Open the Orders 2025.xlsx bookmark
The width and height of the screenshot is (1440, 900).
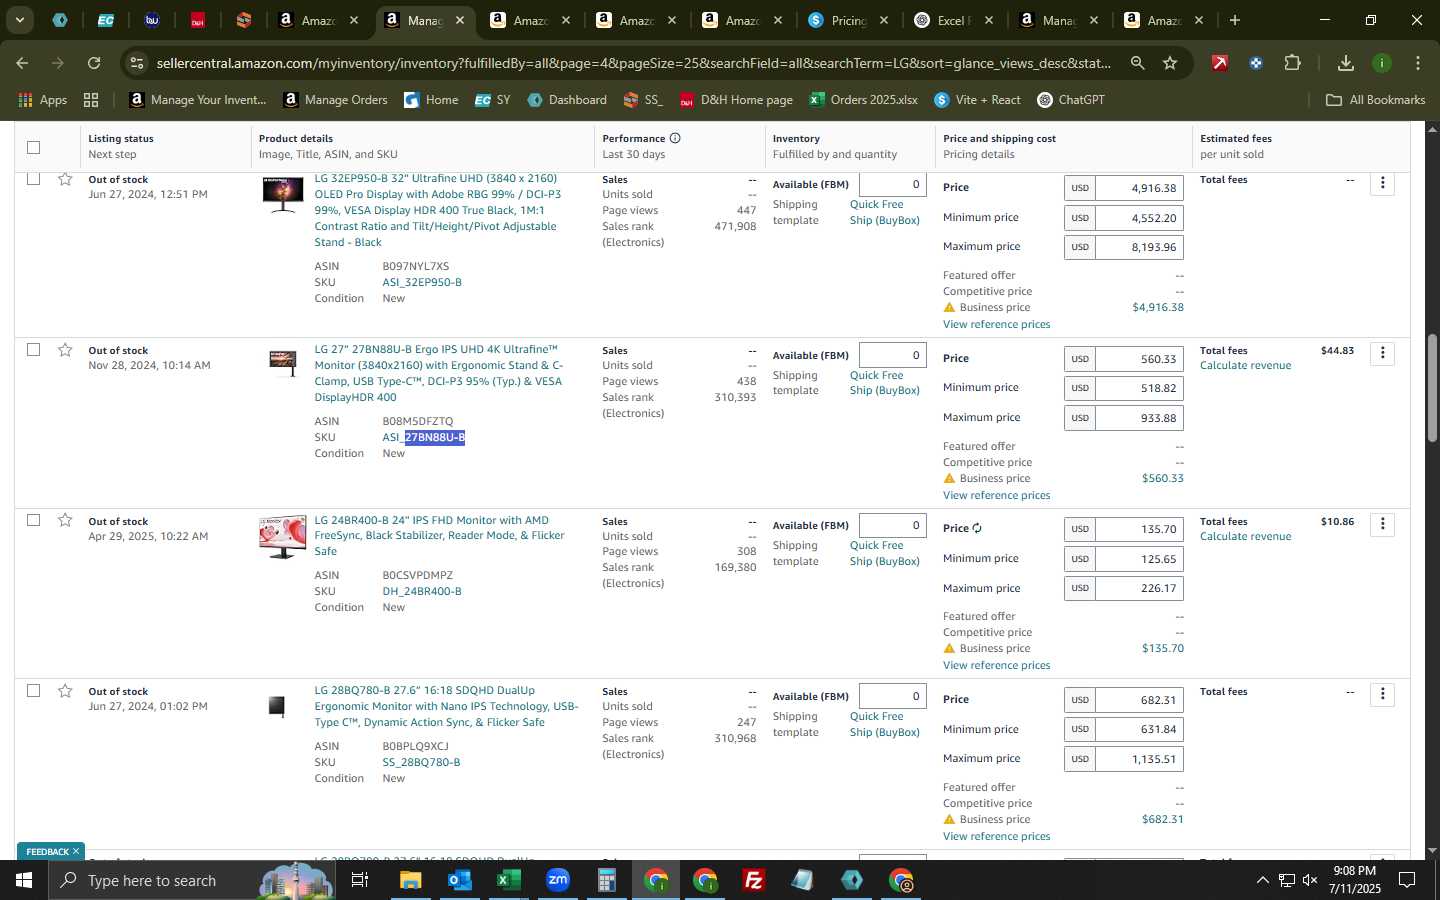tap(864, 100)
